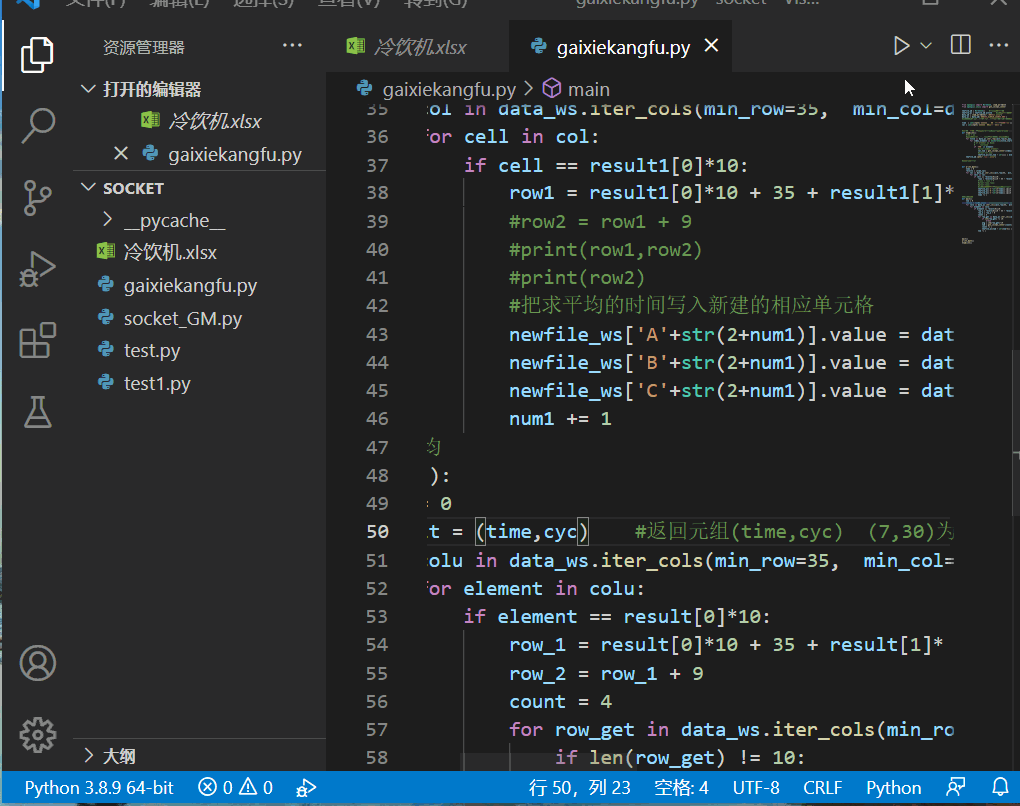Open socket_GM.py from the file tree
Viewport: 1020px width, 806px height.
[182, 318]
